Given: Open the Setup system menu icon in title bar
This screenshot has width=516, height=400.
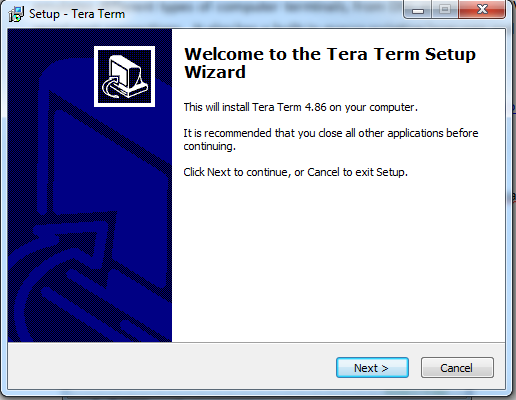Looking at the screenshot, I should pos(16,14).
